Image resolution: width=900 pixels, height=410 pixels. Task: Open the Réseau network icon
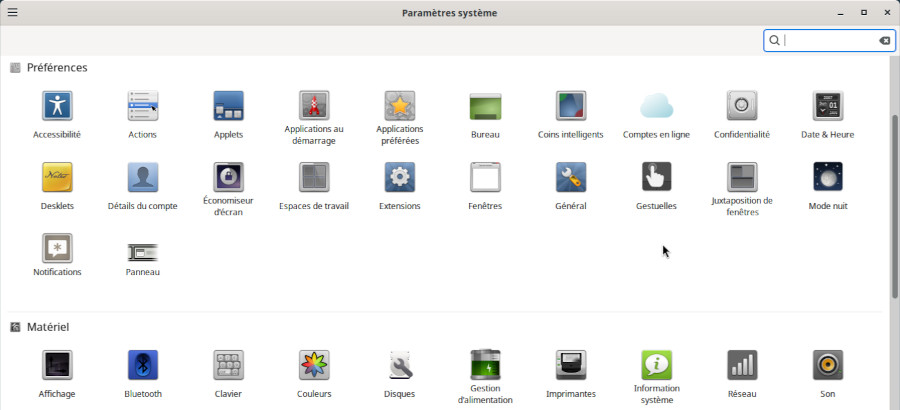coord(742,365)
